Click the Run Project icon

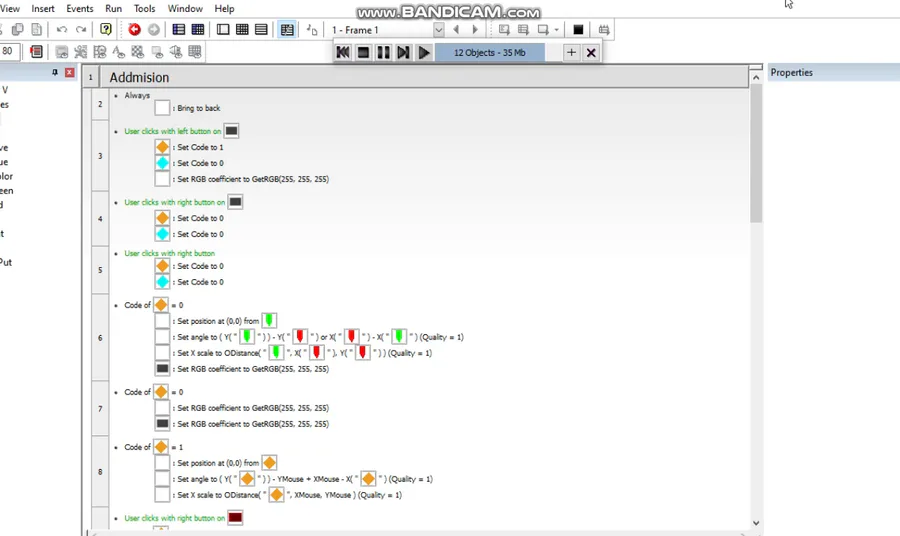(504, 29)
